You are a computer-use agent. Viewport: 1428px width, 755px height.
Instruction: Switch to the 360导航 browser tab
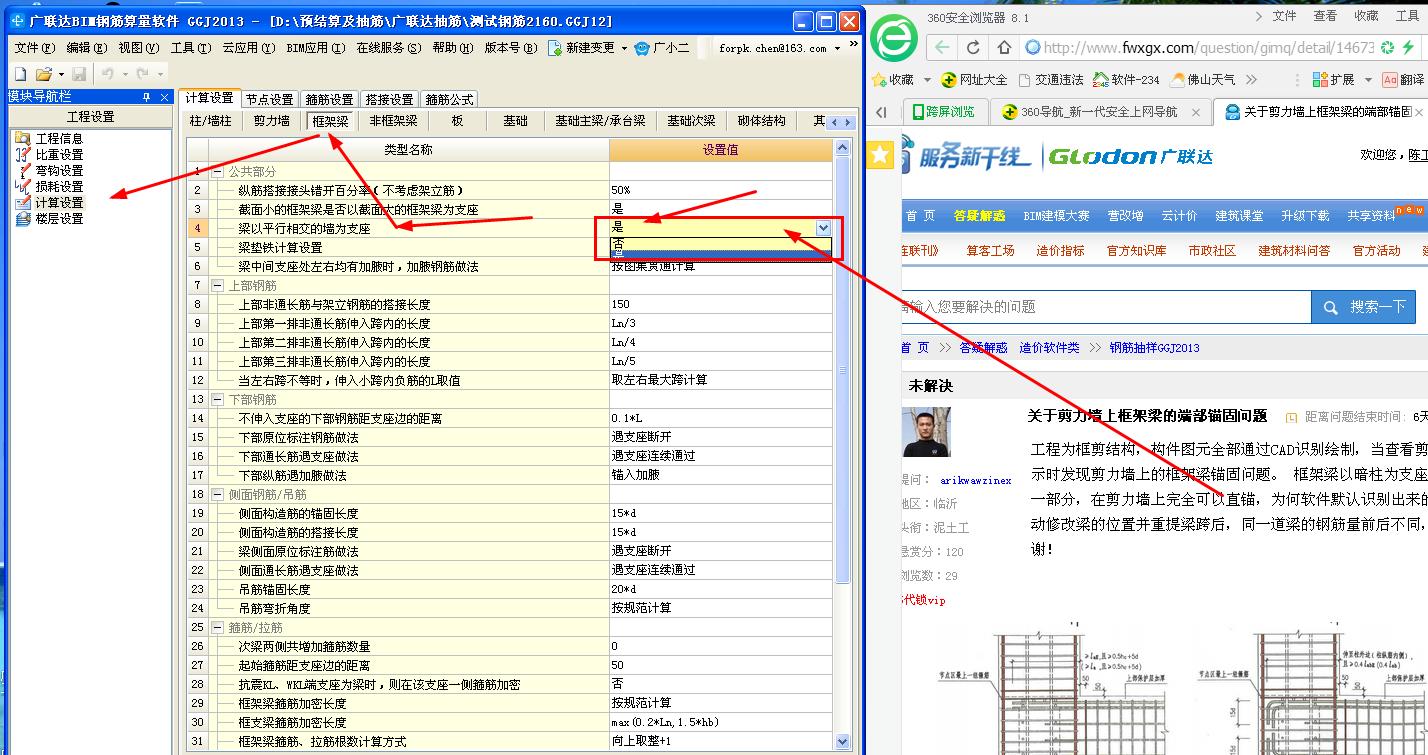(1099, 112)
